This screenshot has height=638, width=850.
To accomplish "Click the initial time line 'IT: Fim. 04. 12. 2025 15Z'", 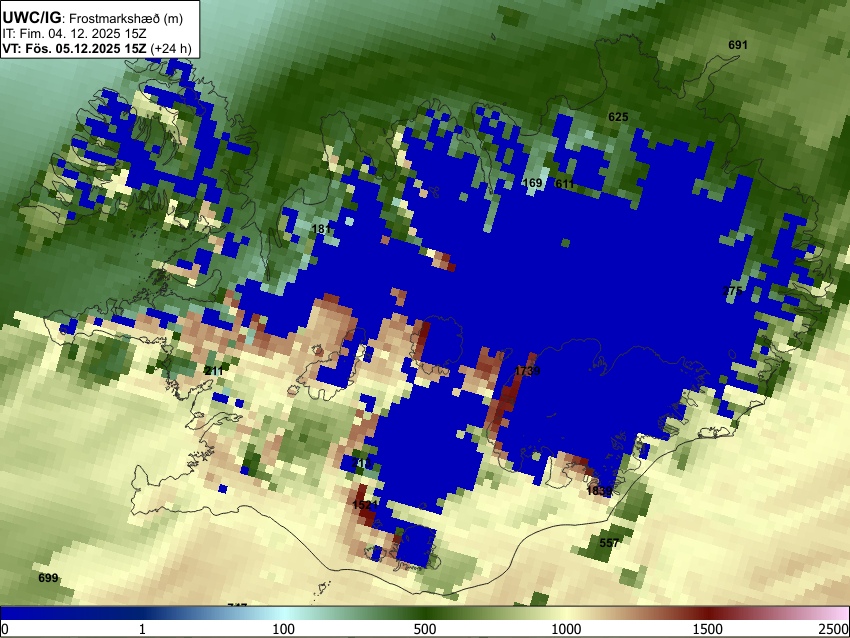I will coord(74,34).
